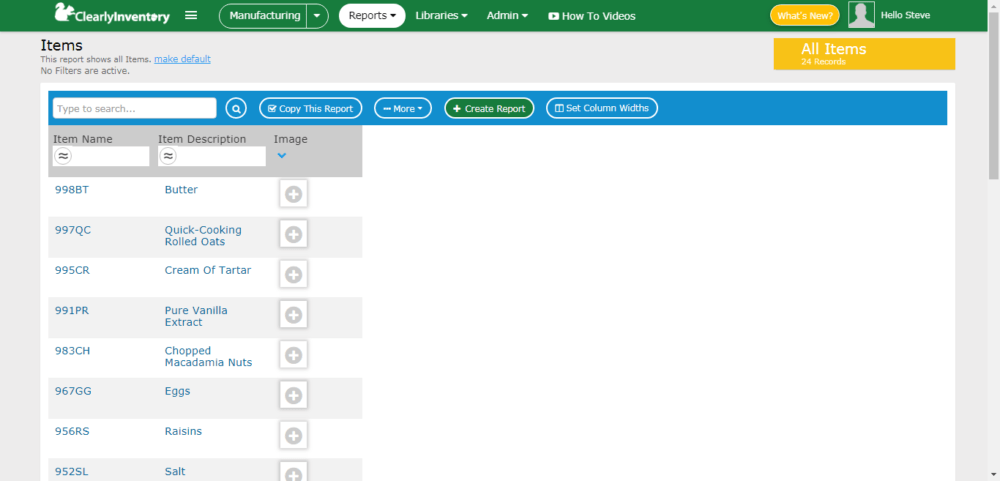This screenshot has width=1000, height=481.
Task: Open the Reports menu
Action: [x=372, y=15]
